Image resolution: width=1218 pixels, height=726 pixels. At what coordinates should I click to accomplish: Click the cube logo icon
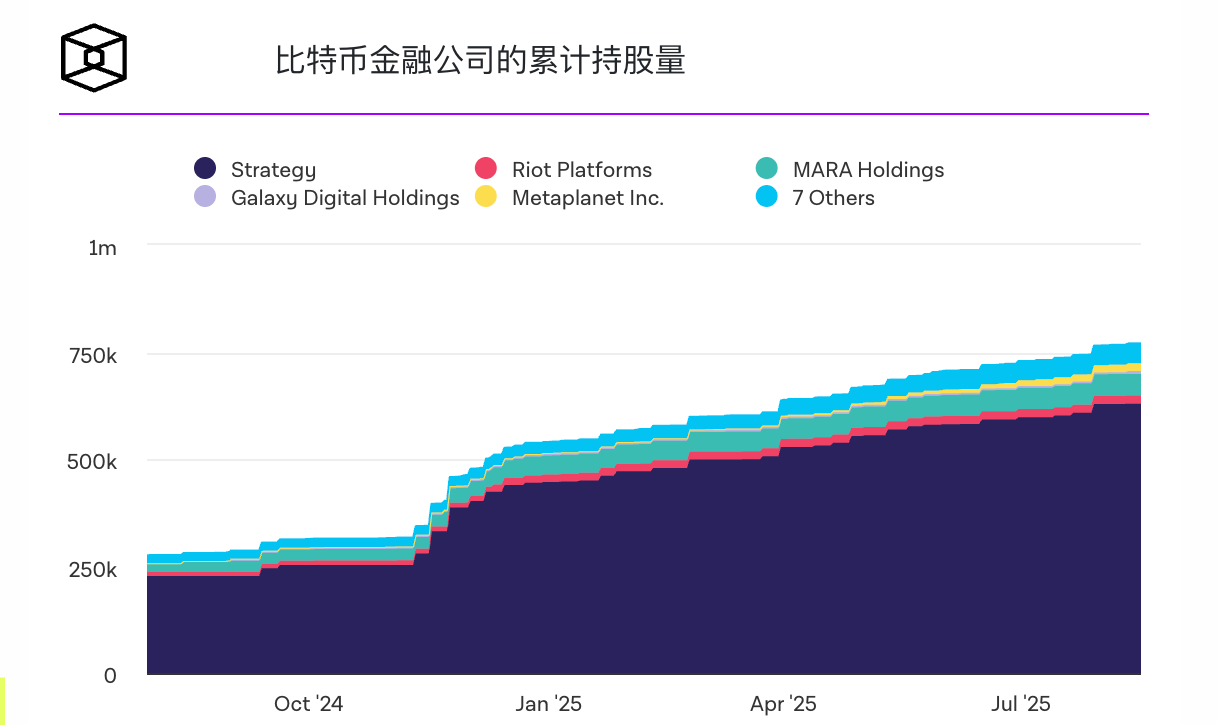pyautogui.click(x=94, y=58)
